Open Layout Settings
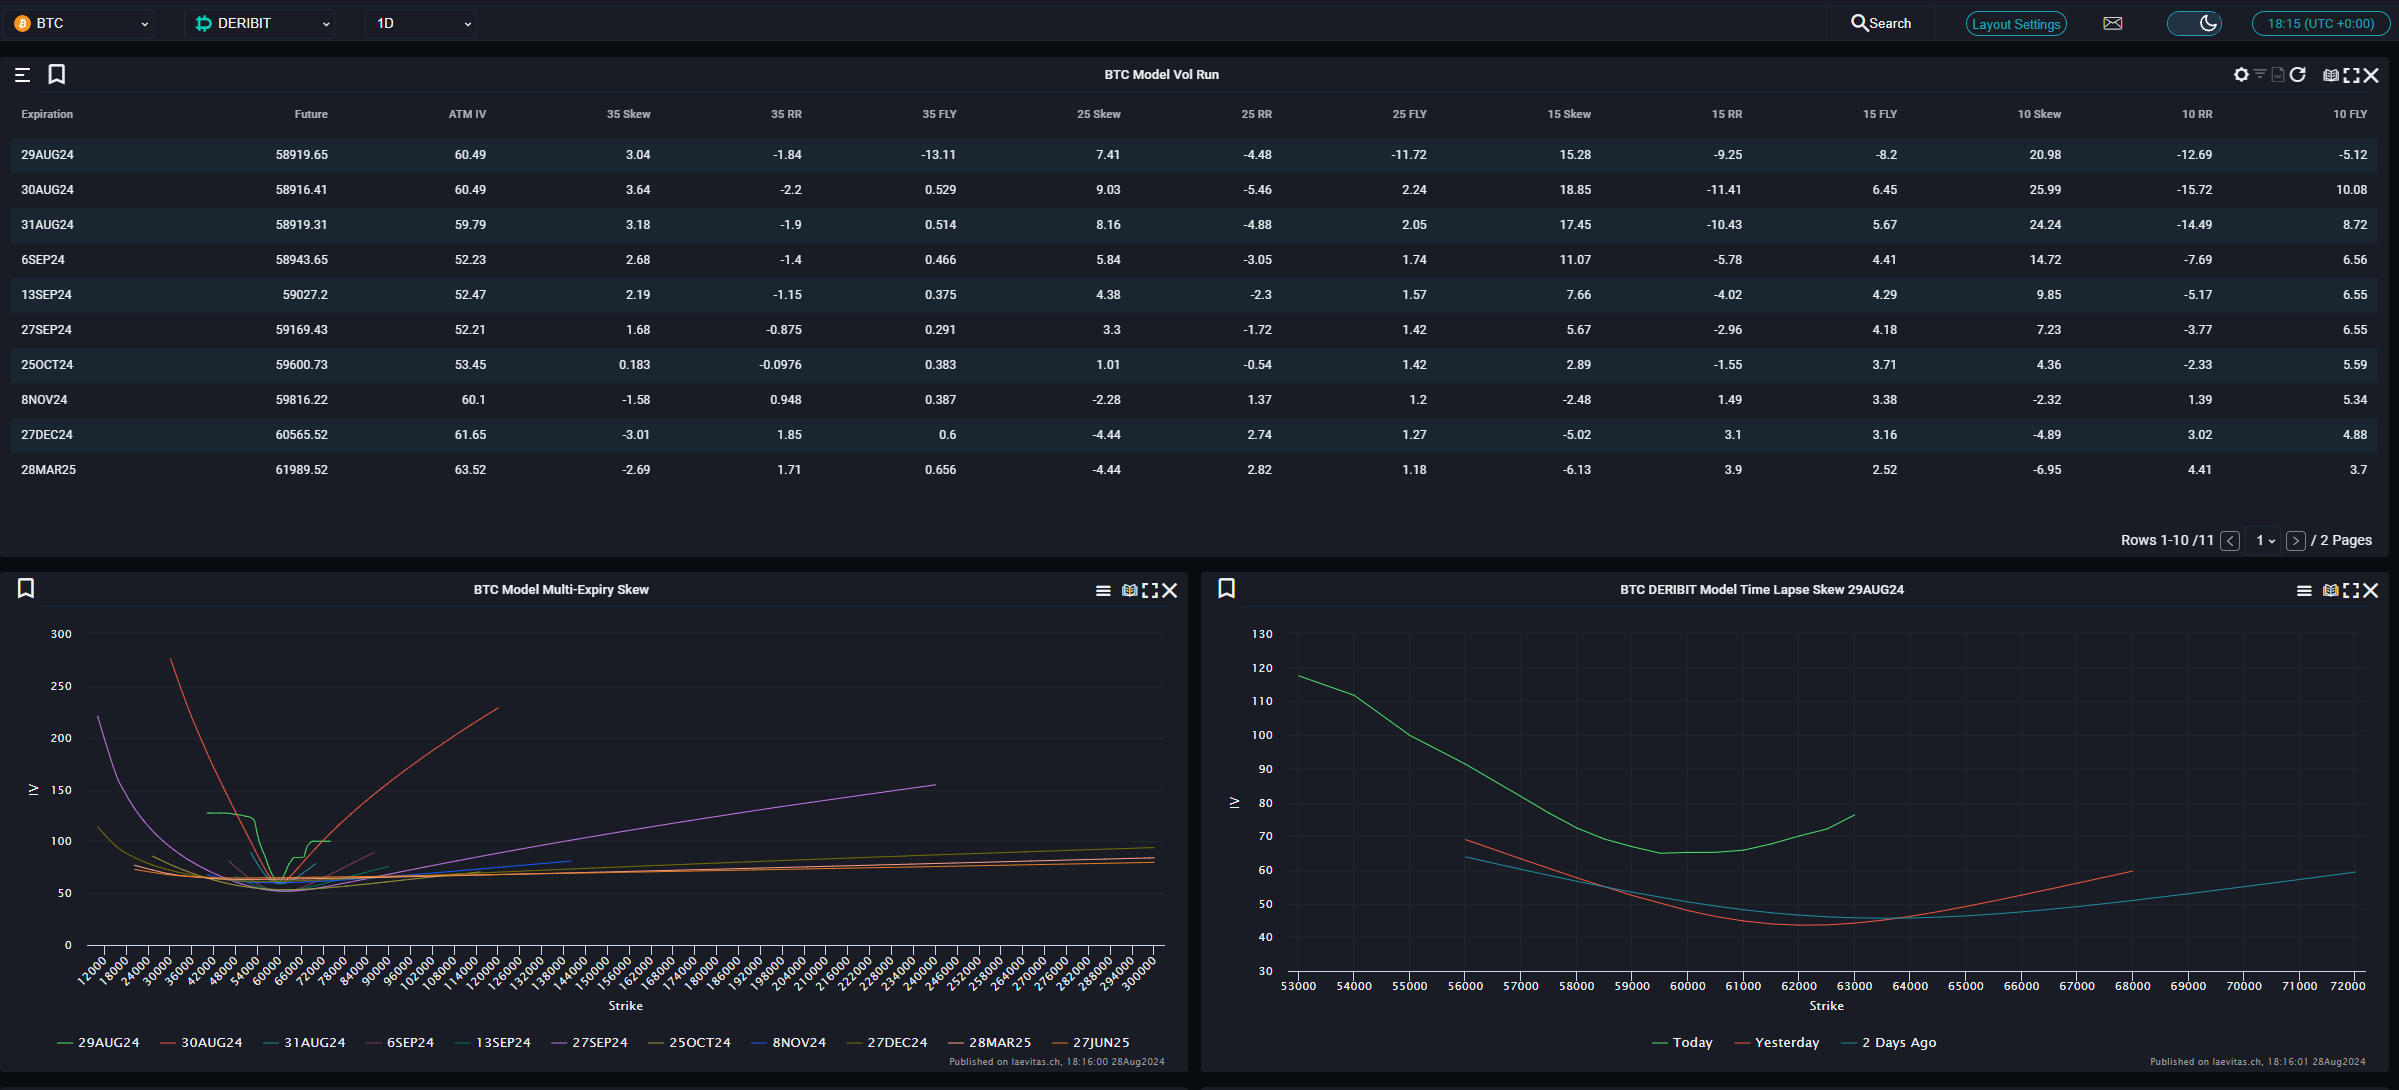Image resolution: width=2399 pixels, height=1090 pixels. pyautogui.click(x=2016, y=24)
